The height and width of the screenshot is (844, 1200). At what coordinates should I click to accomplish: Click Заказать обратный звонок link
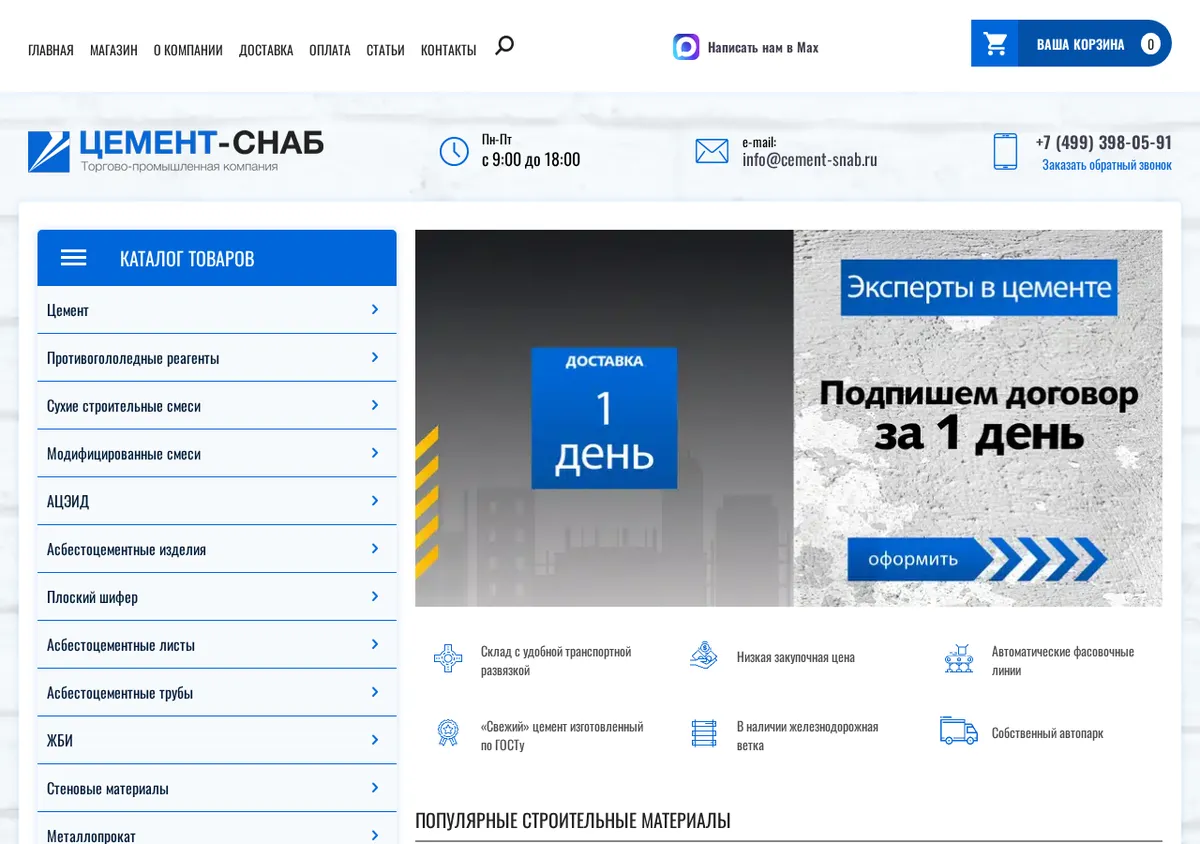(x=1107, y=165)
